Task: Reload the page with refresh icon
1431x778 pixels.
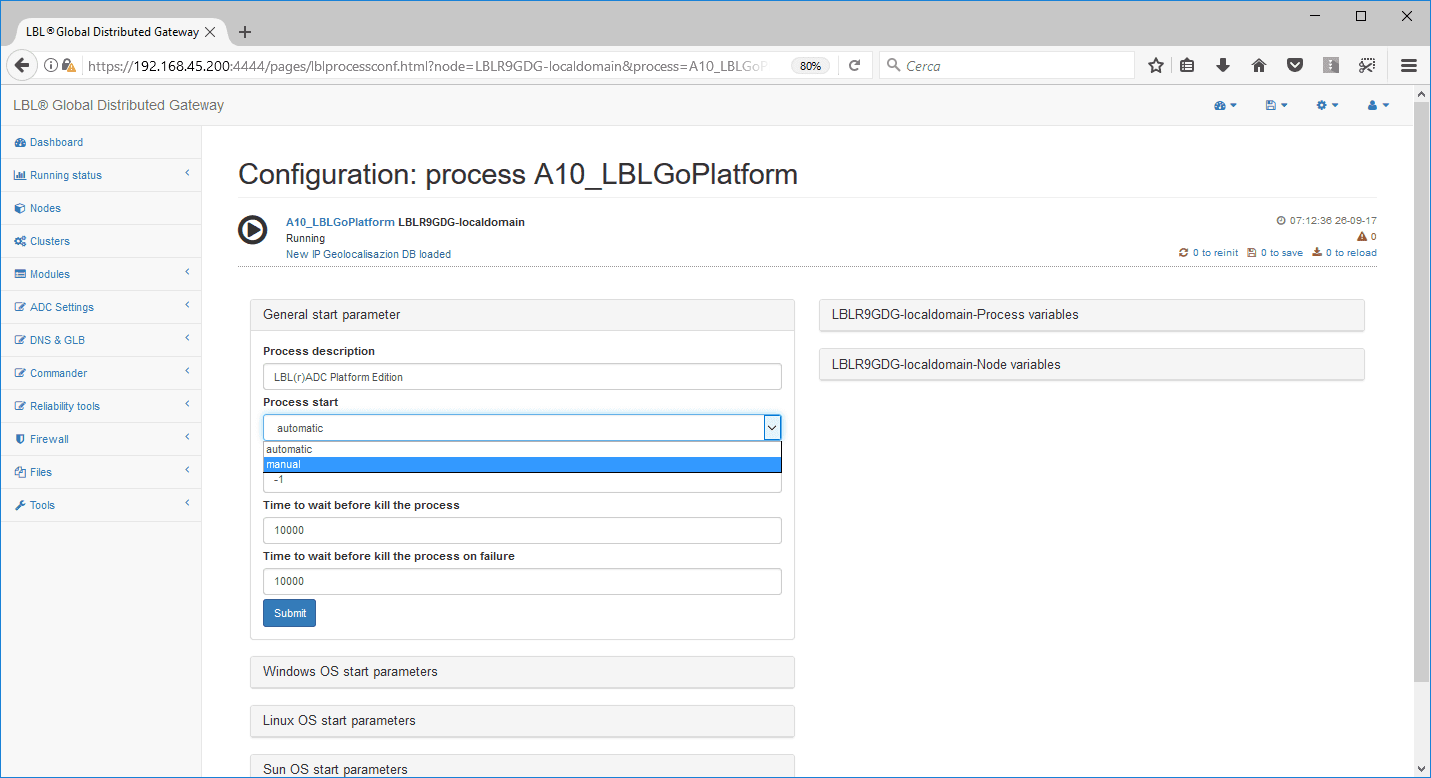Action: tap(854, 65)
